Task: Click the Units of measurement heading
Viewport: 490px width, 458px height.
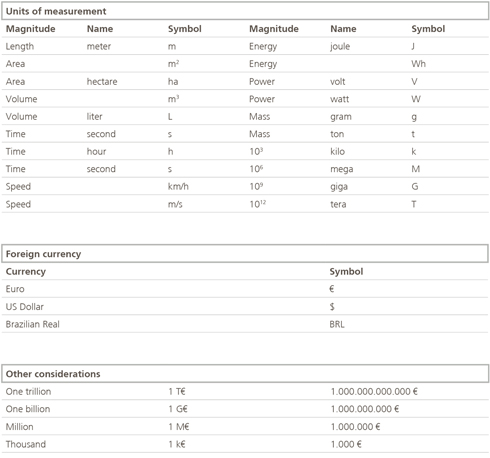Action: [56, 11]
